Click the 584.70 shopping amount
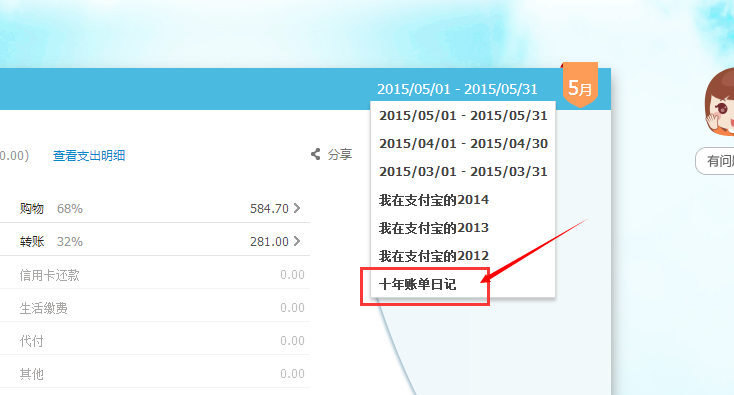Screen dimensions: 734x395 click(x=269, y=208)
